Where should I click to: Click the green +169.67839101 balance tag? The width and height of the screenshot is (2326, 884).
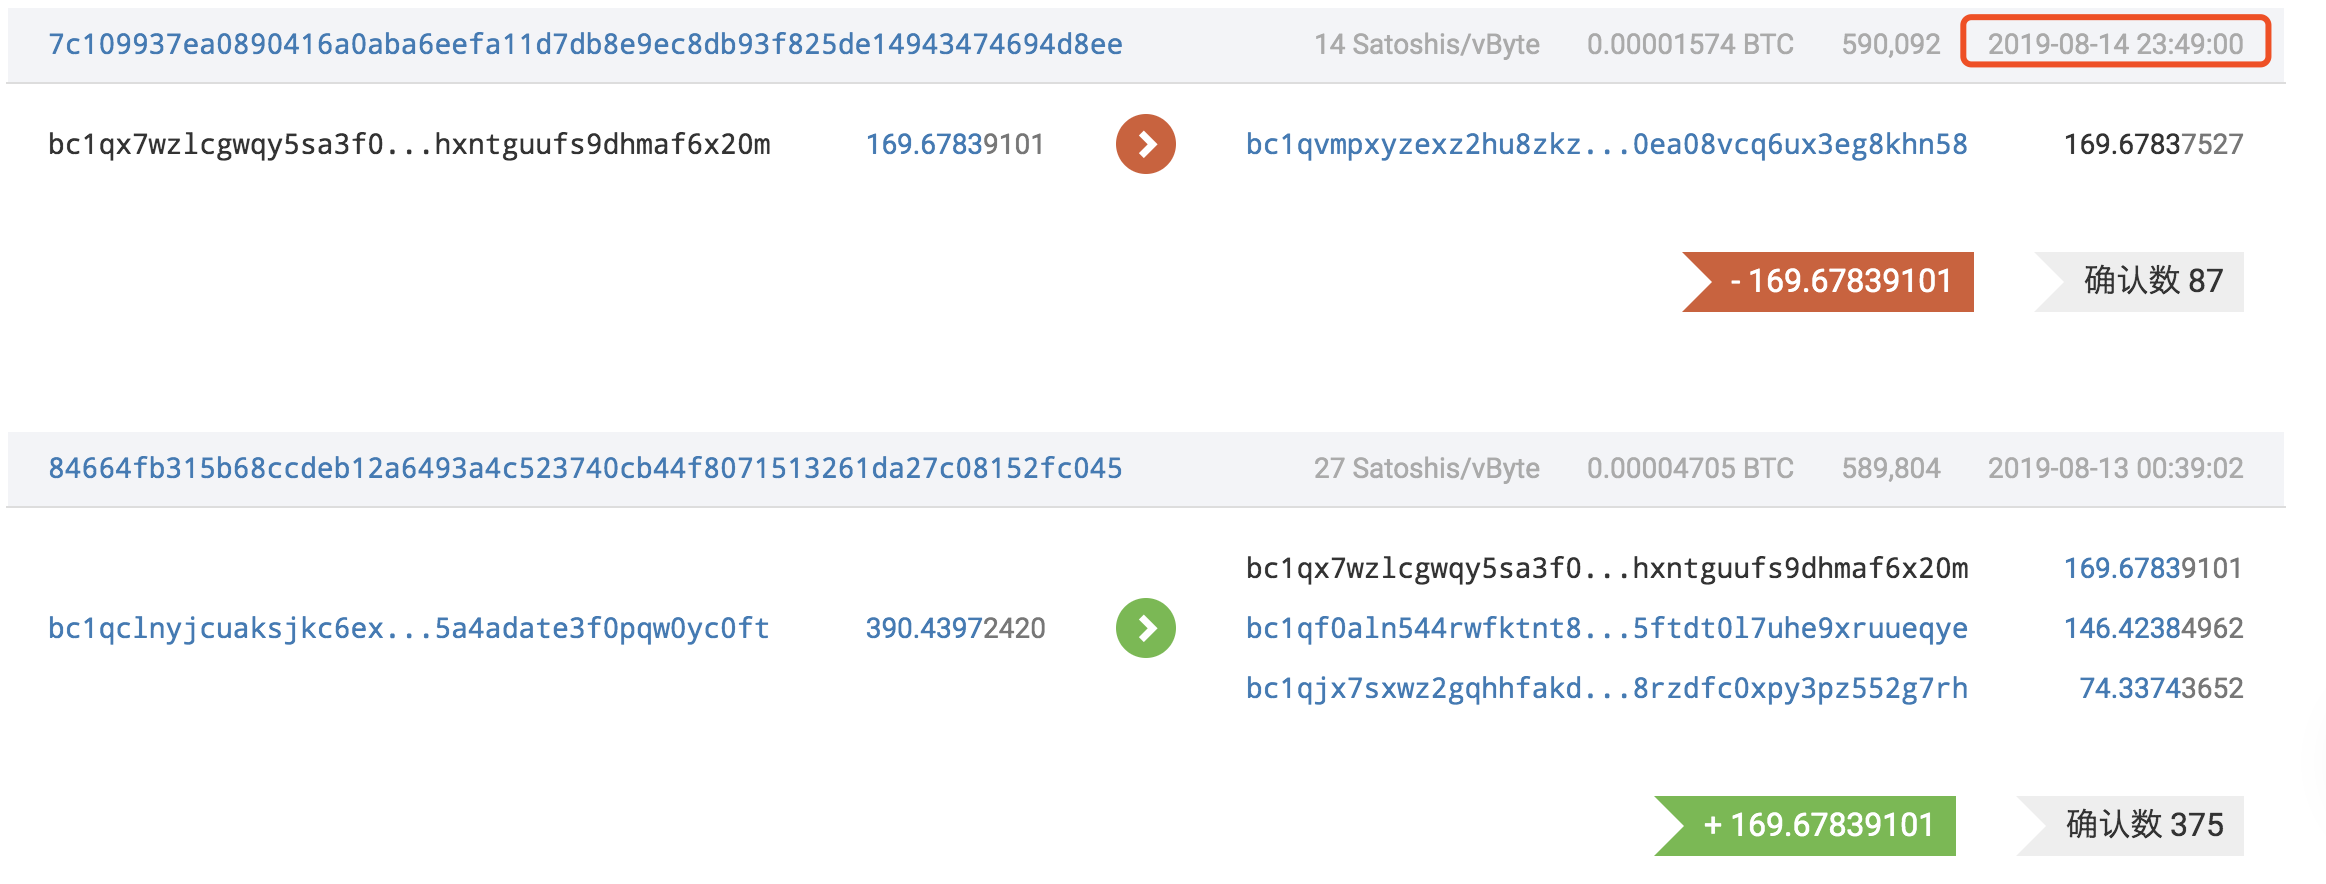tap(1805, 825)
